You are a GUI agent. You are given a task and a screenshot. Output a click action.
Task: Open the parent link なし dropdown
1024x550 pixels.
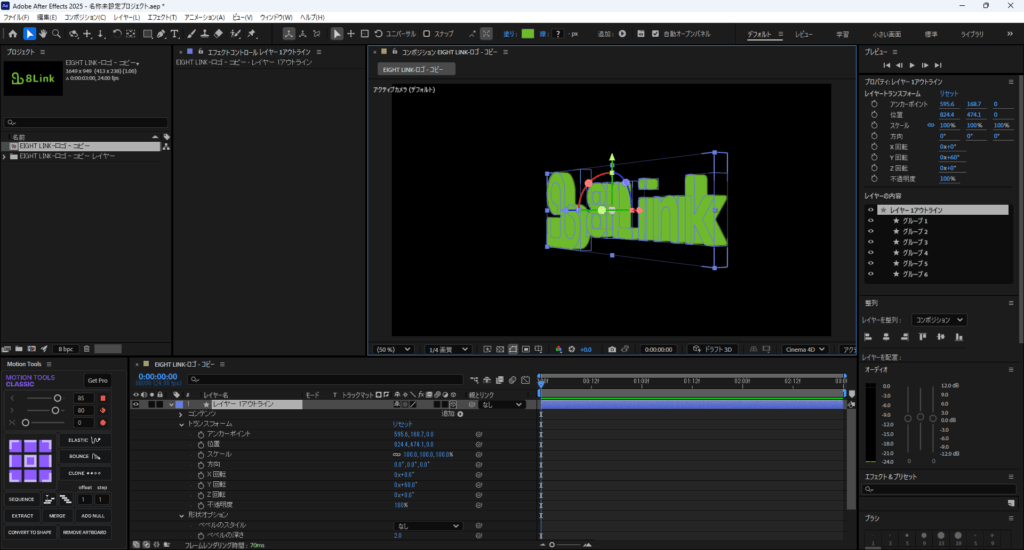[502, 404]
